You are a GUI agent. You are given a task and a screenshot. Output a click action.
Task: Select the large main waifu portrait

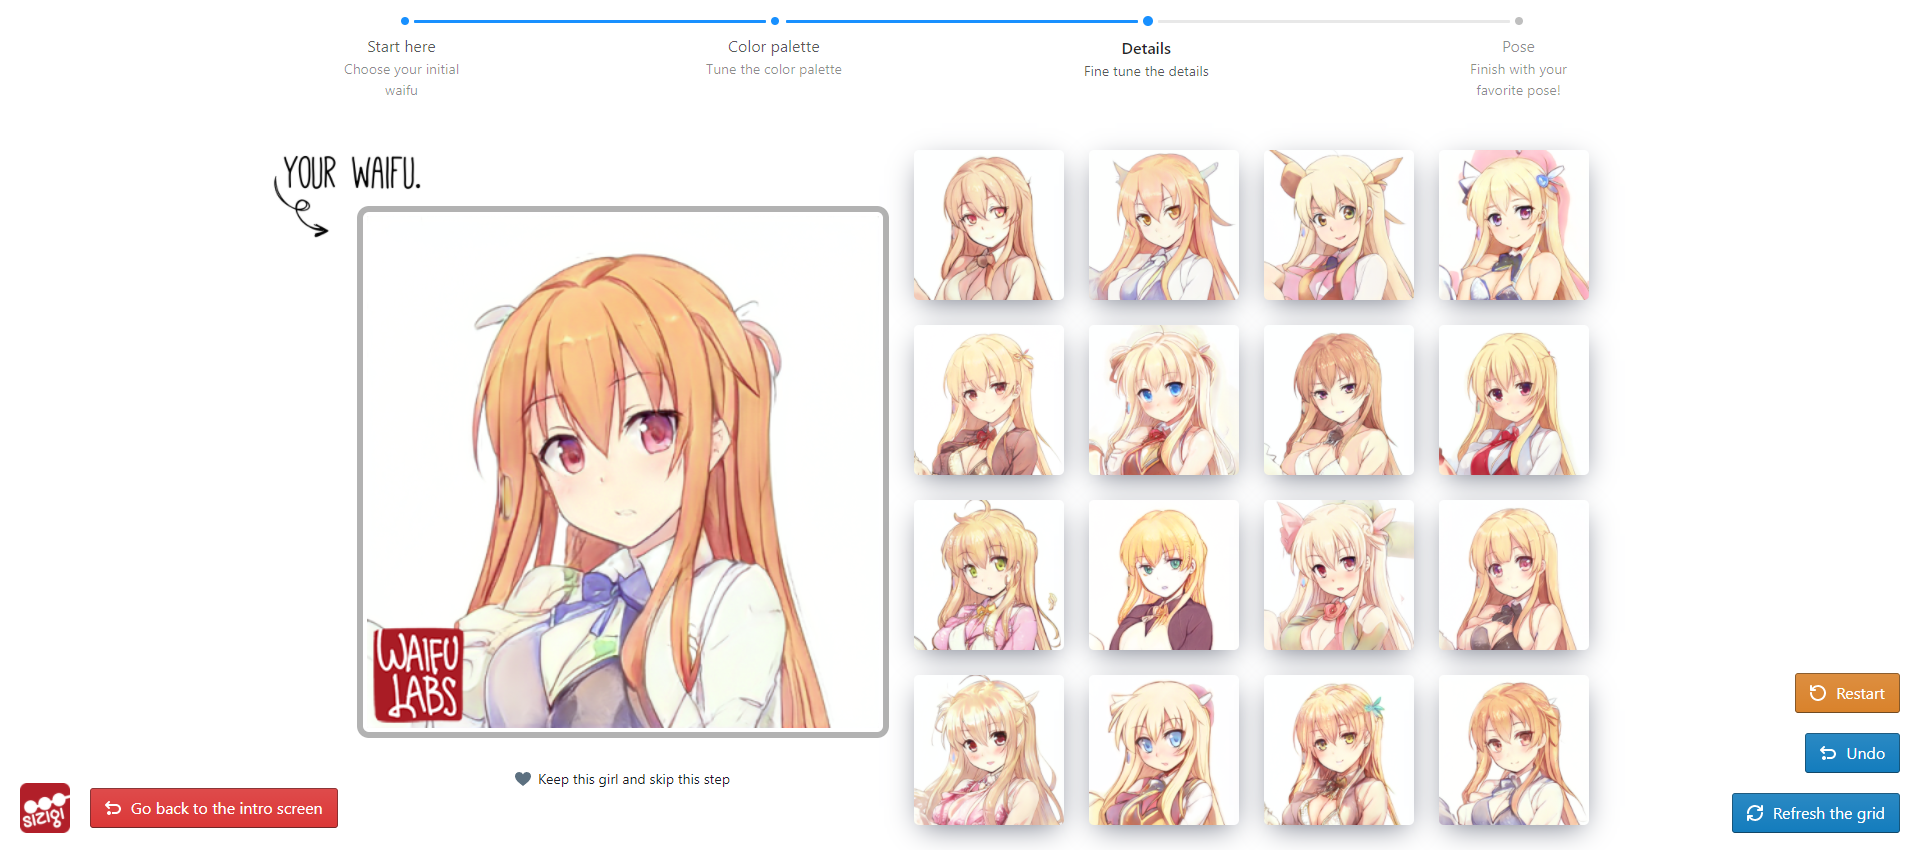coord(623,472)
